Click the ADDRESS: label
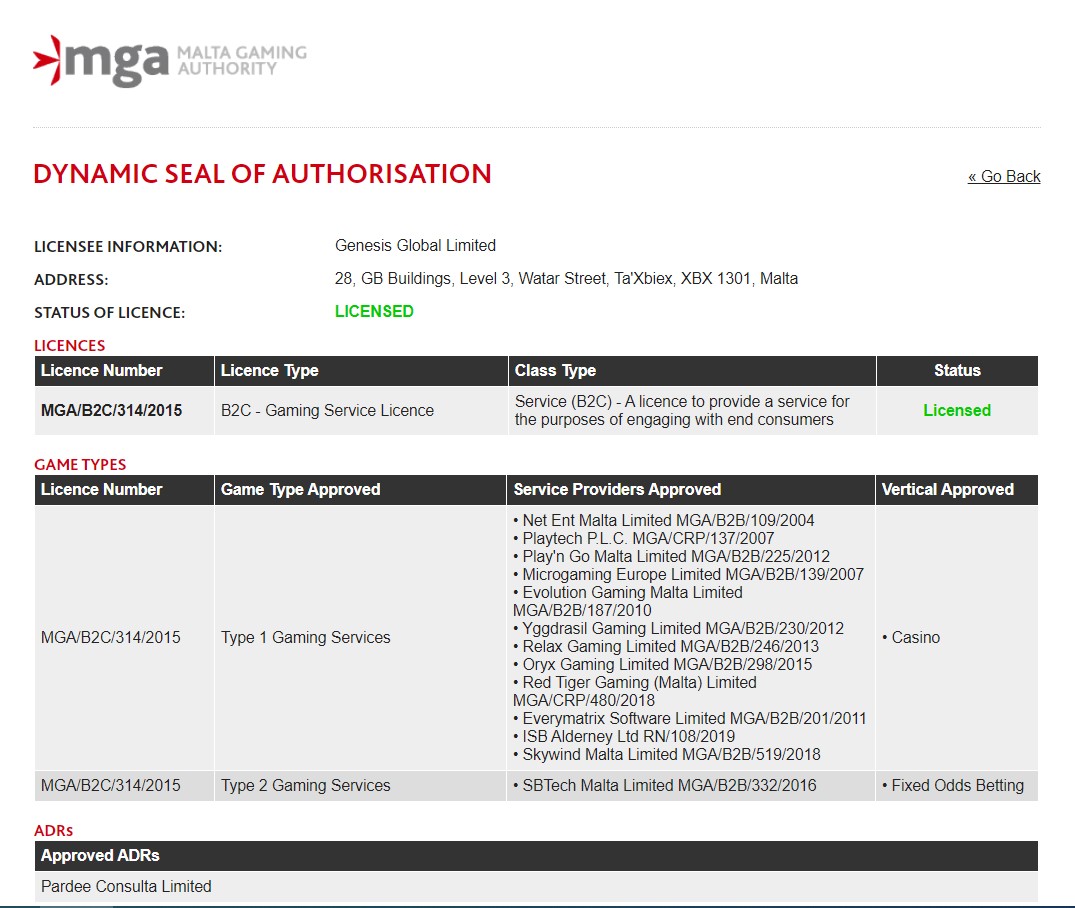 coord(71,279)
